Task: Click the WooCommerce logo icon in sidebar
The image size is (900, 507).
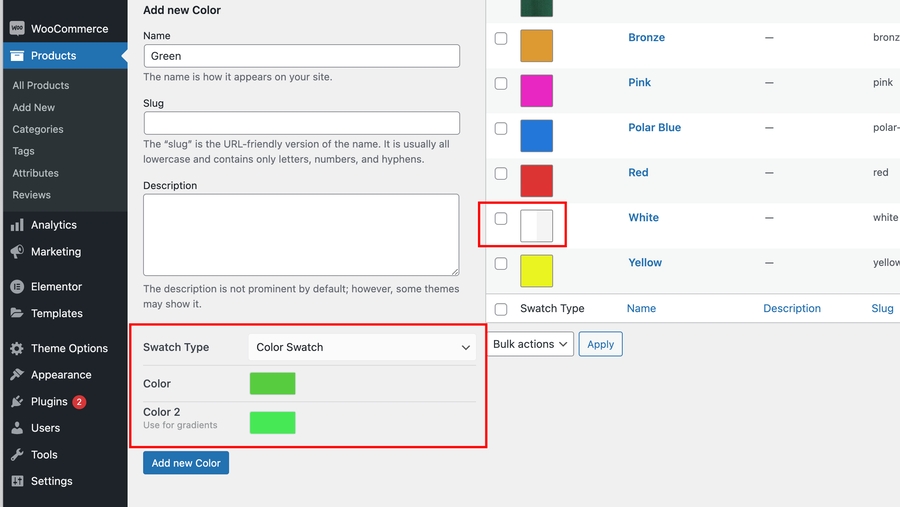Action: click(x=17, y=29)
